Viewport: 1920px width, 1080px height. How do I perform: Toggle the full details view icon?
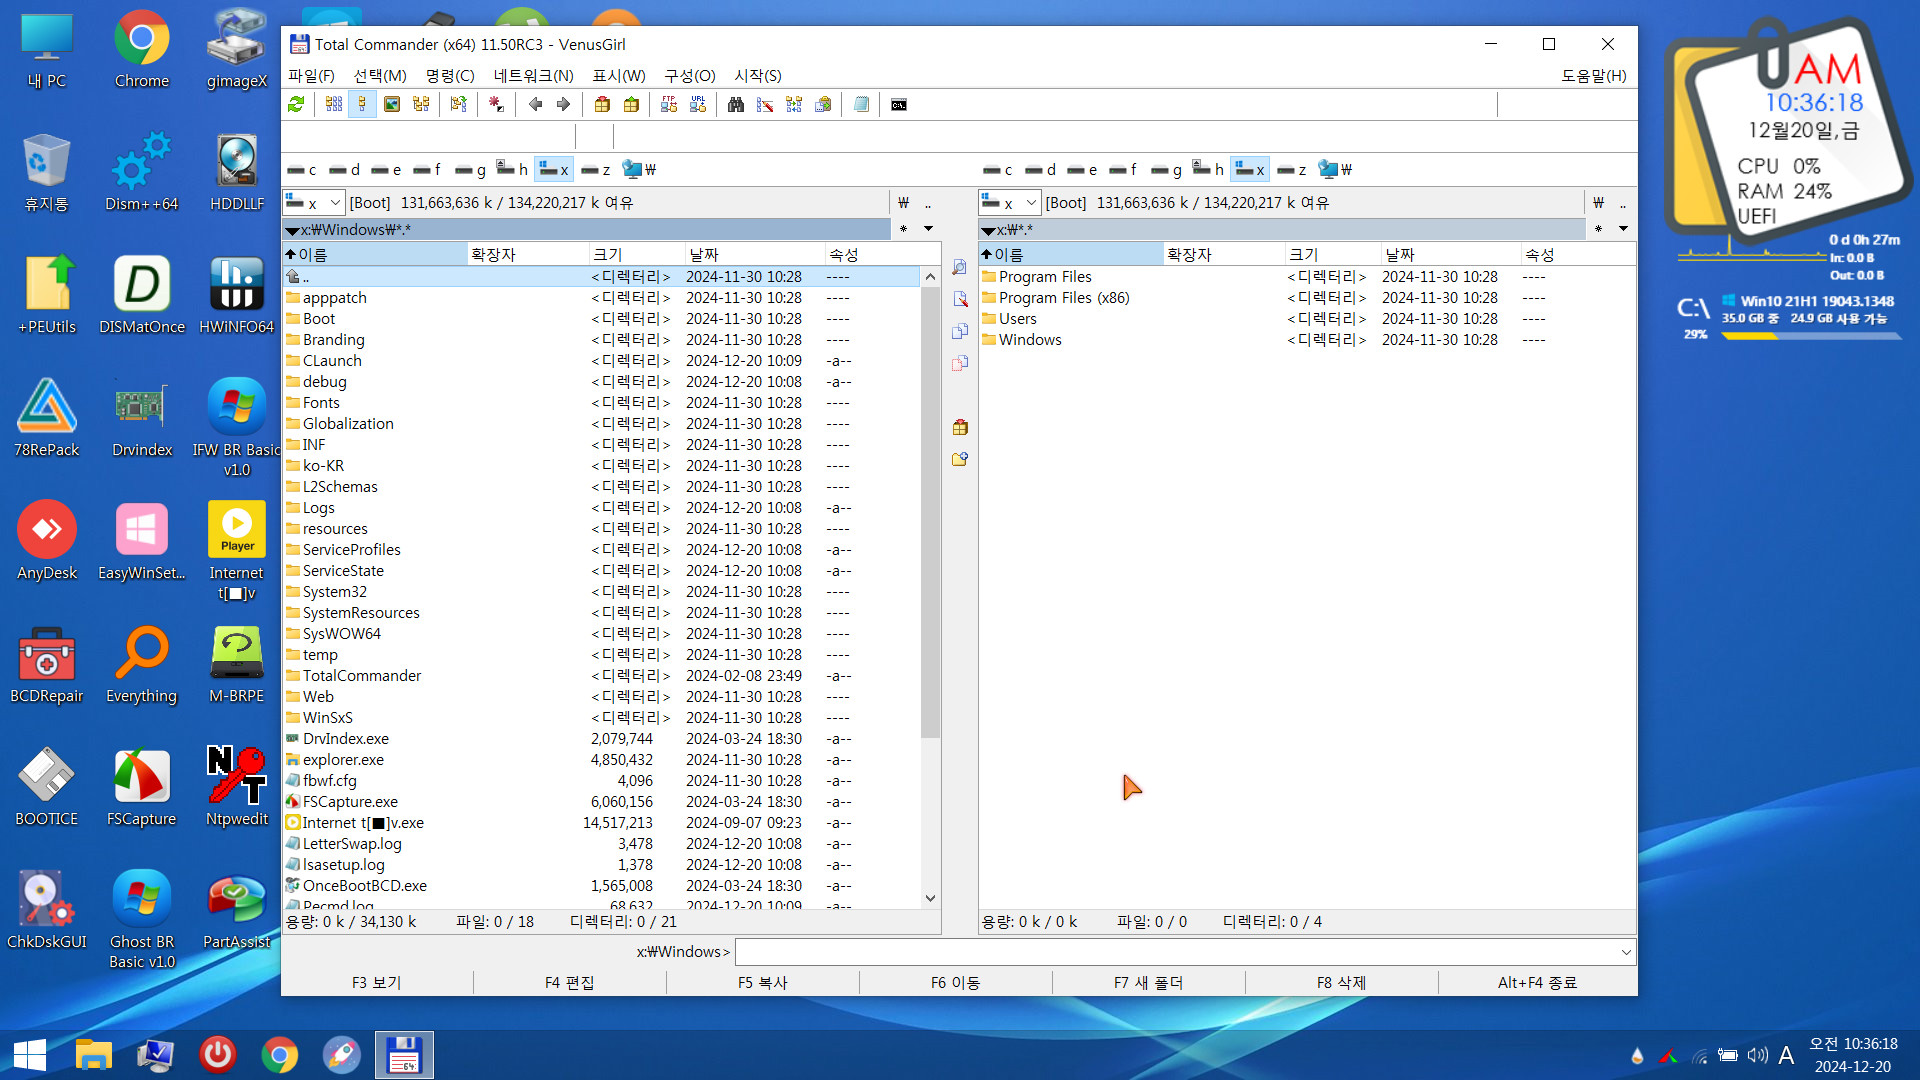click(x=362, y=104)
